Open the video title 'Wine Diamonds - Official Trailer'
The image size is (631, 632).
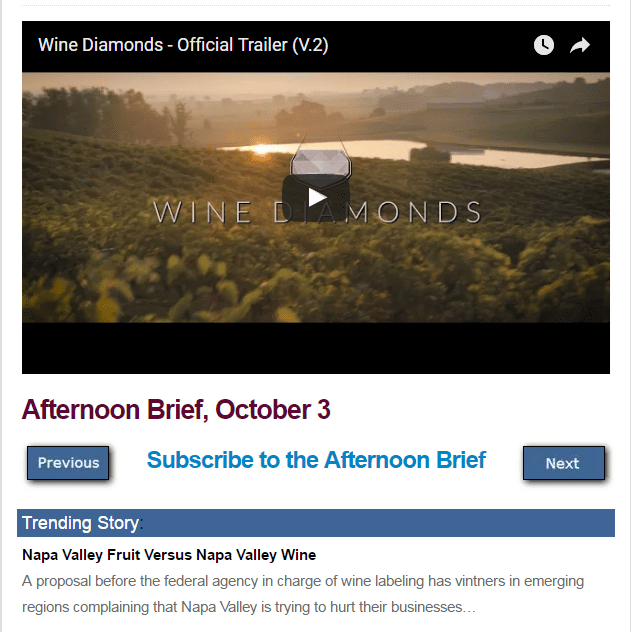click(x=183, y=45)
